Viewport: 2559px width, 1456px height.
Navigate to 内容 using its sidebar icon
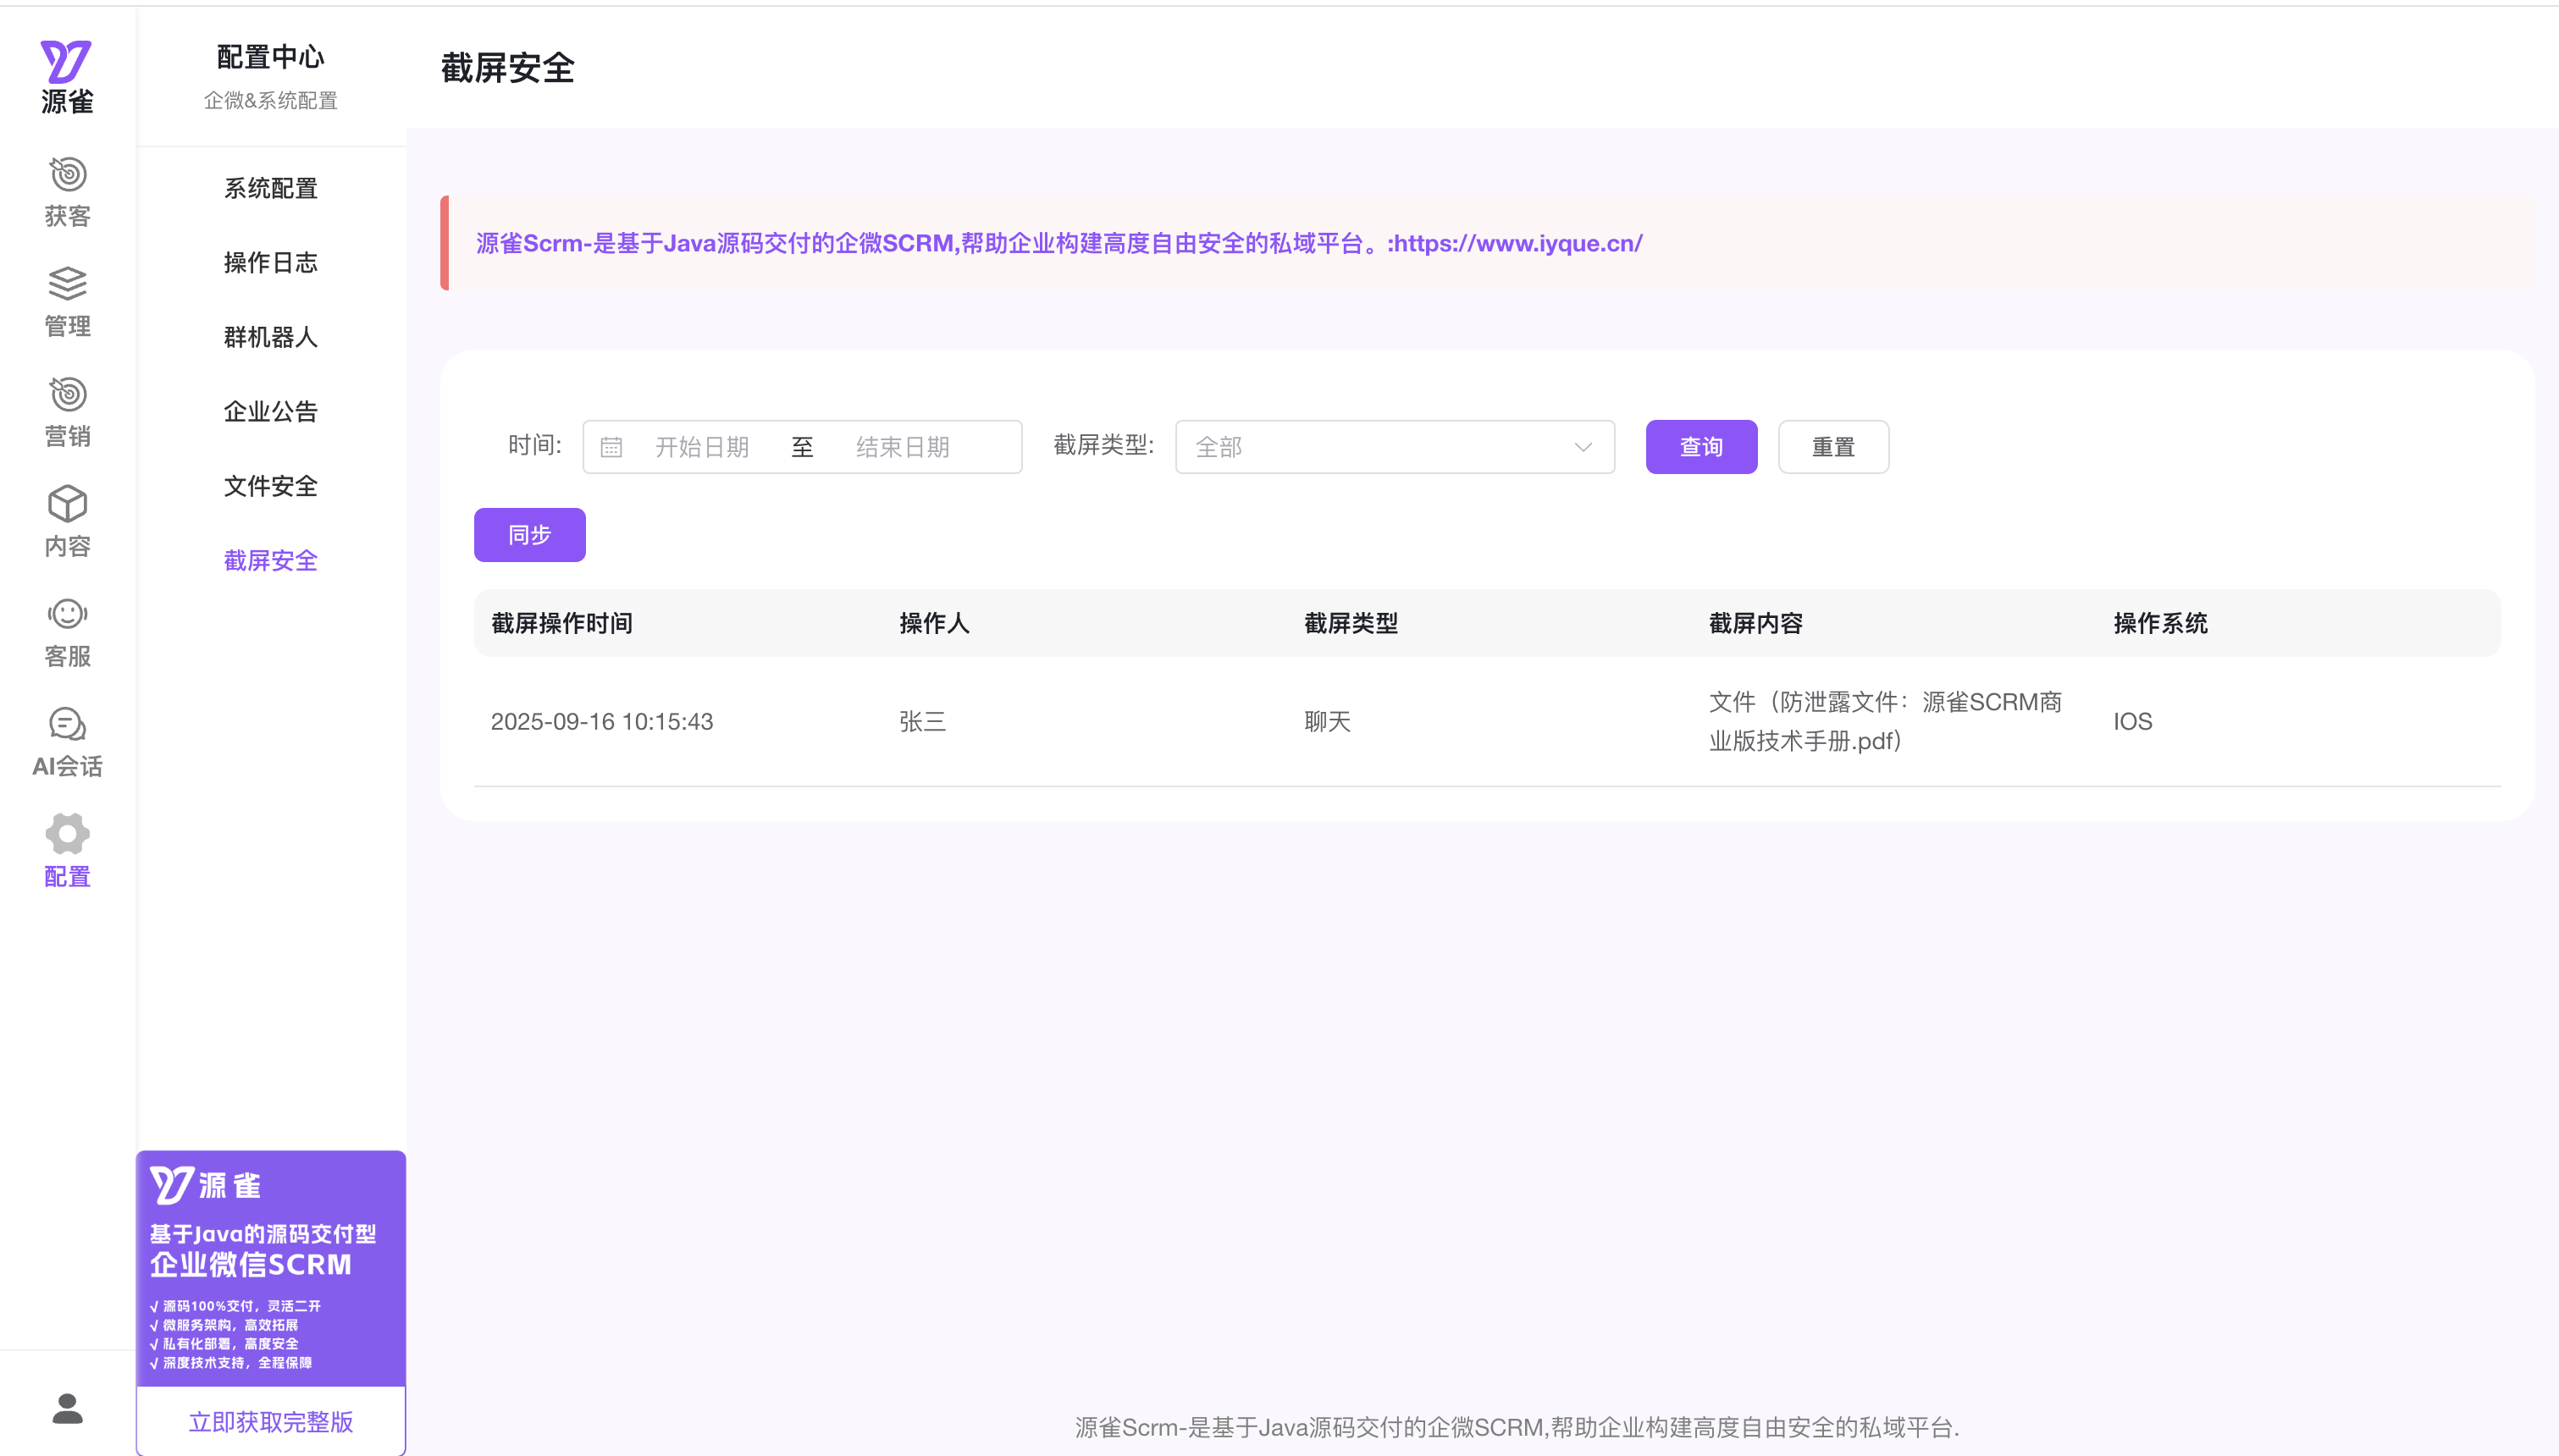pyautogui.click(x=66, y=522)
